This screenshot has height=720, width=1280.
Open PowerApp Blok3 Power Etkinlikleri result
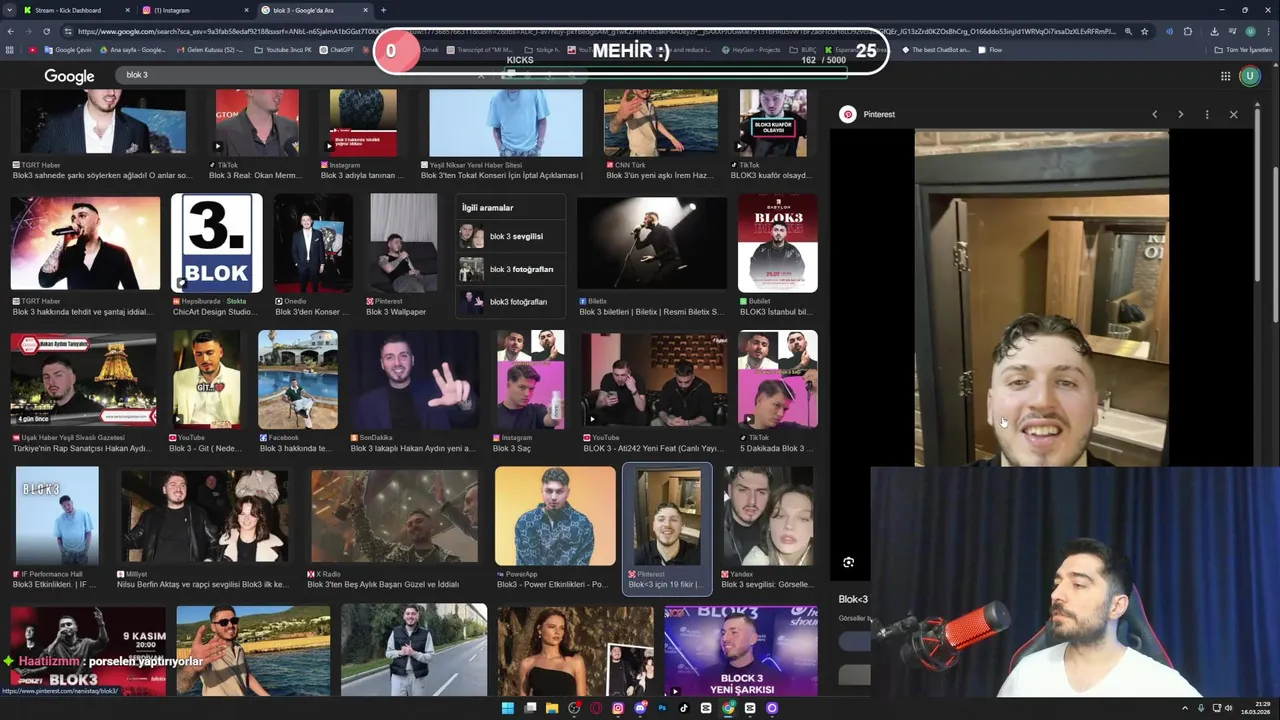[x=555, y=516]
